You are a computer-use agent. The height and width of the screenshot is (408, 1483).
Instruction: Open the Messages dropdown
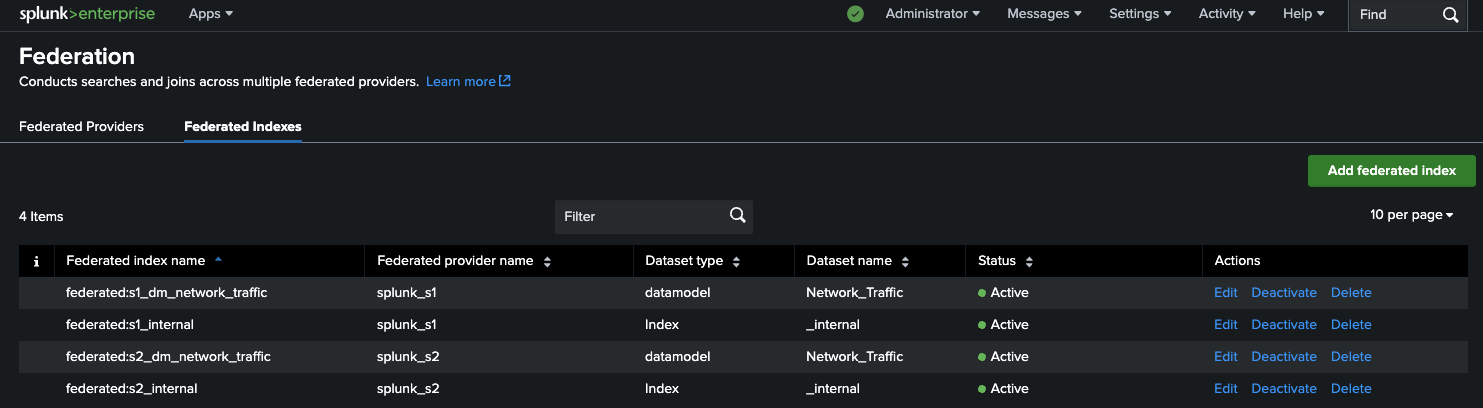click(1044, 14)
